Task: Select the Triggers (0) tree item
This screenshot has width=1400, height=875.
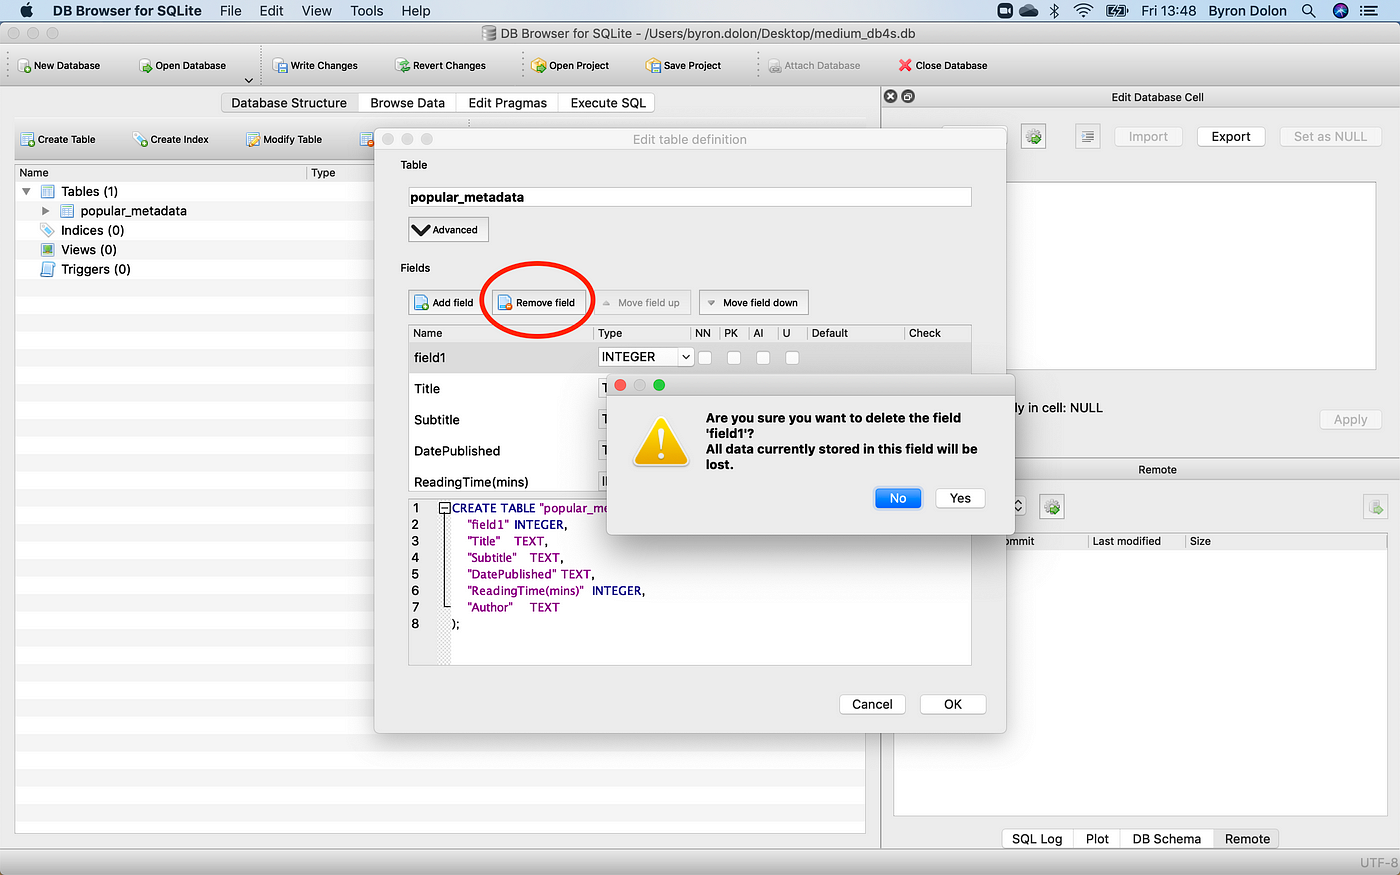Action: [95, 269]
